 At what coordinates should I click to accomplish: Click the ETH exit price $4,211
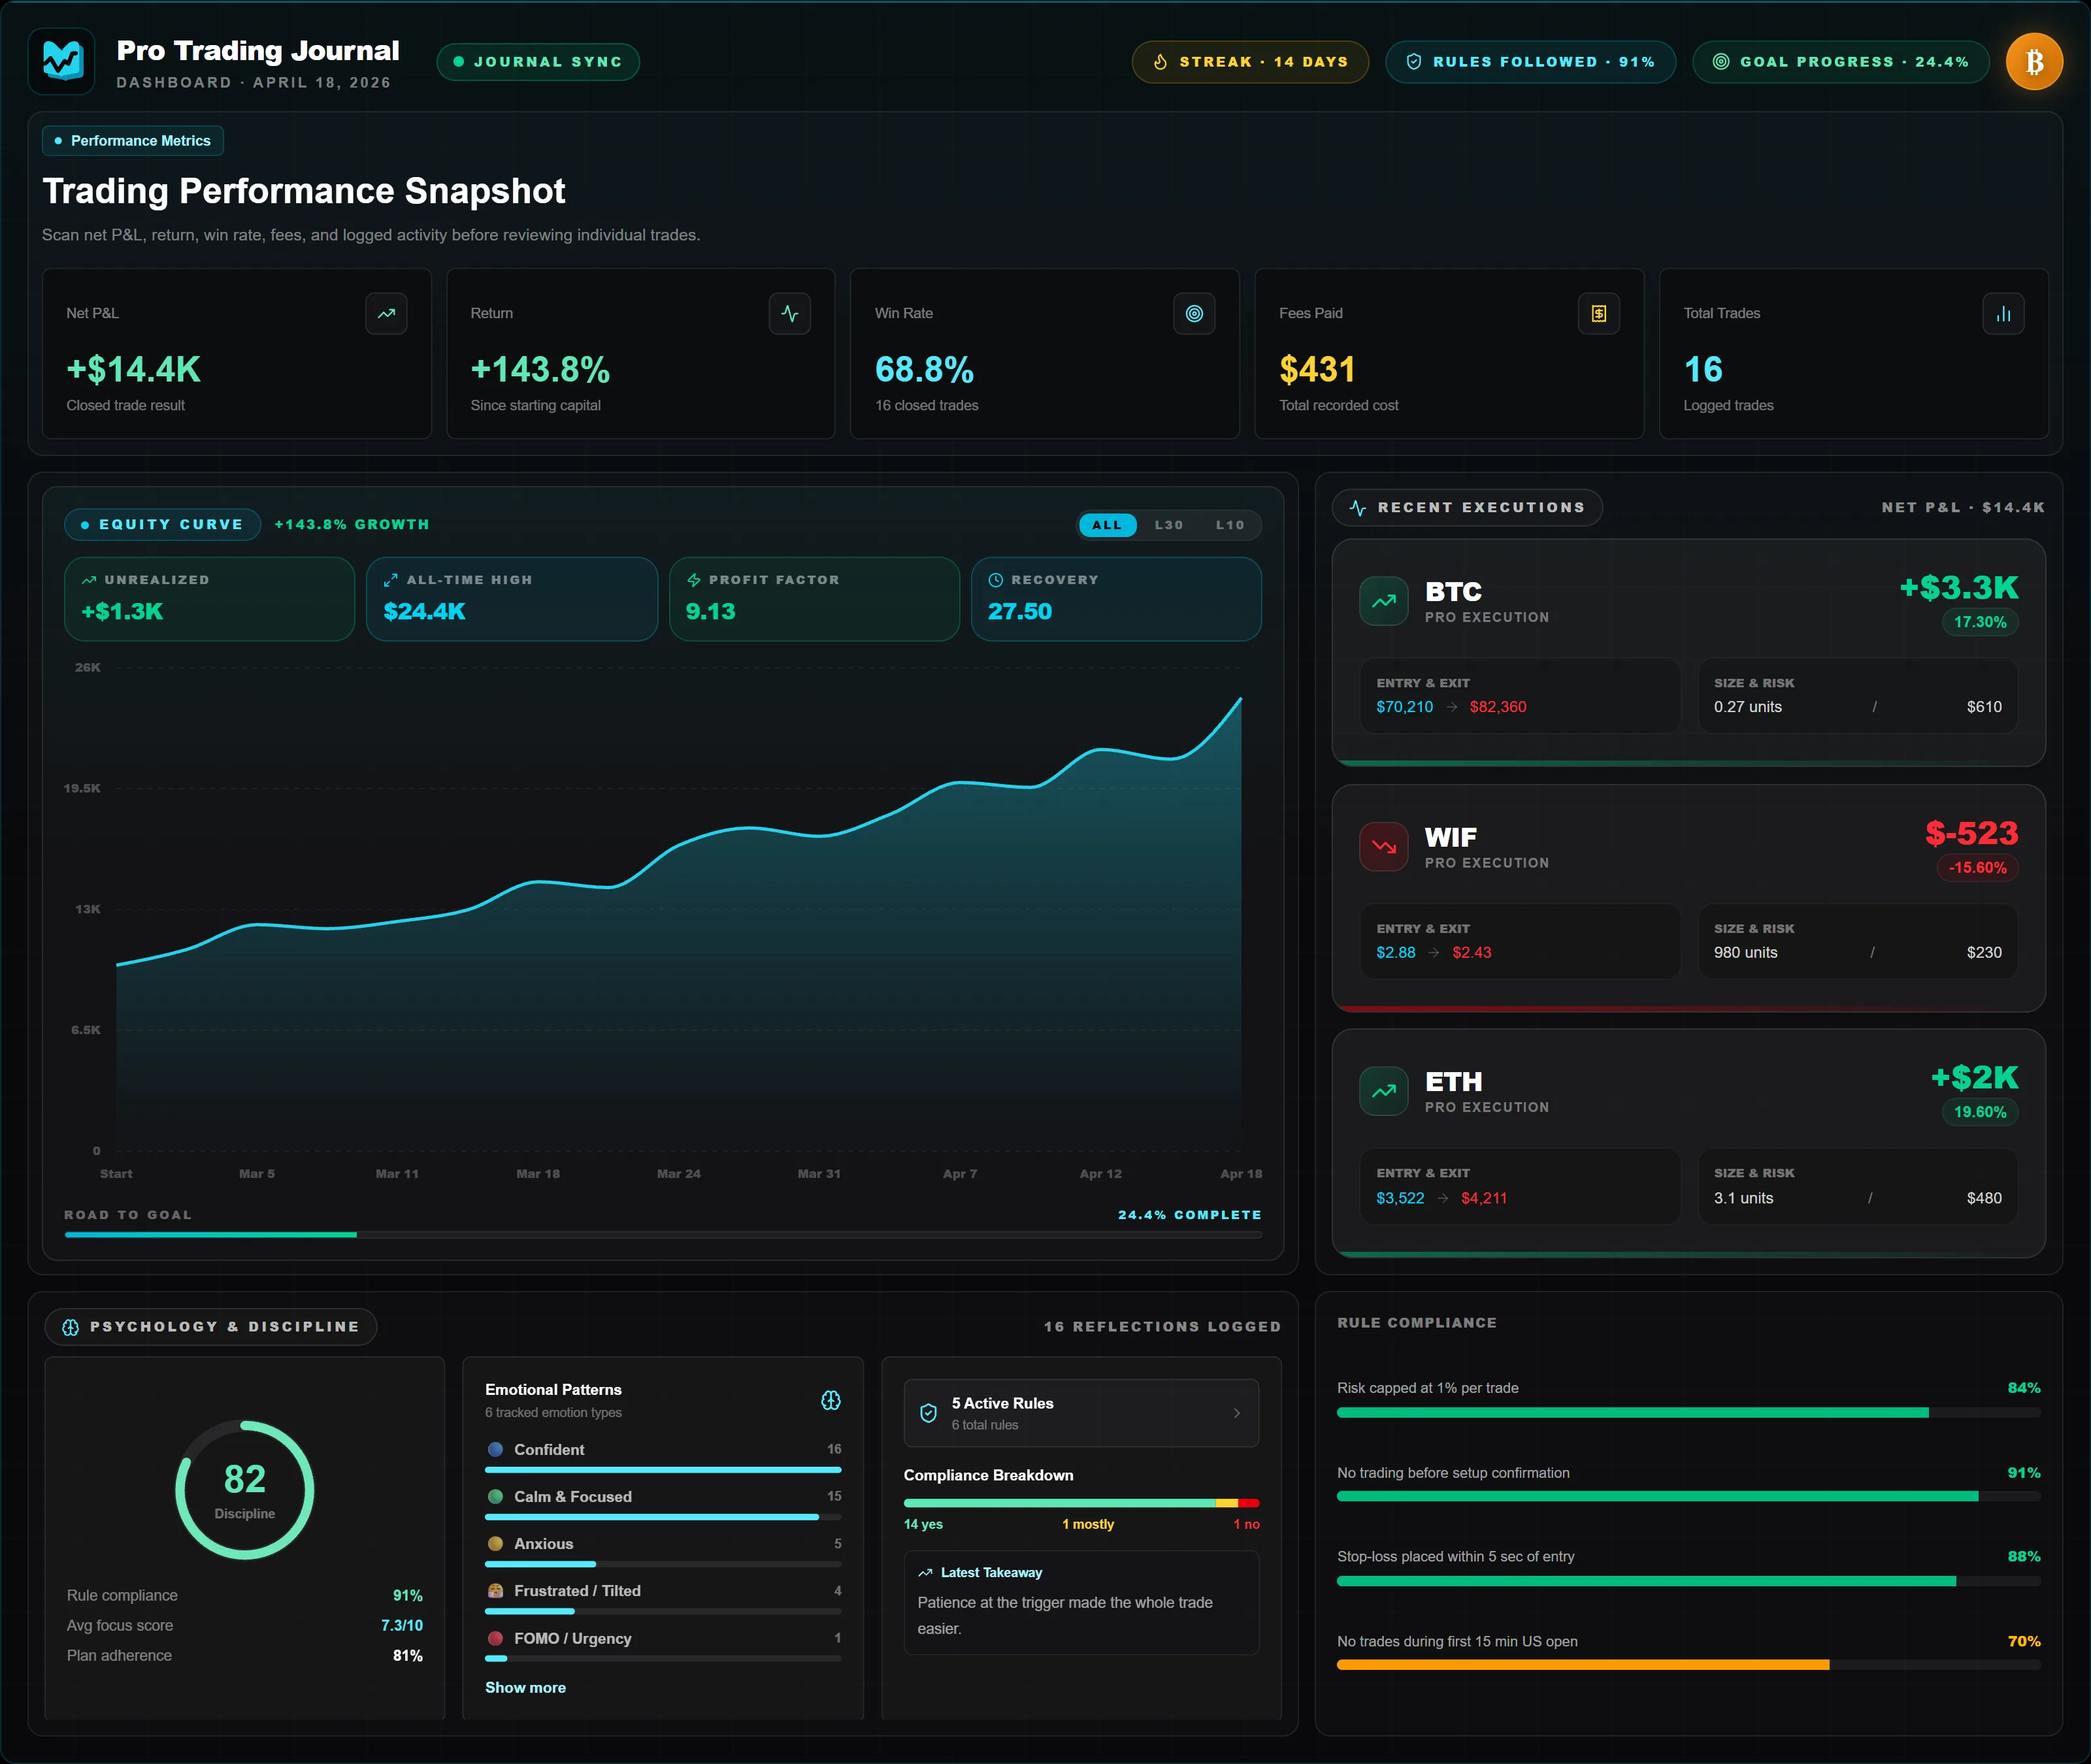pyautogui.click(x=1484, y=1198)
